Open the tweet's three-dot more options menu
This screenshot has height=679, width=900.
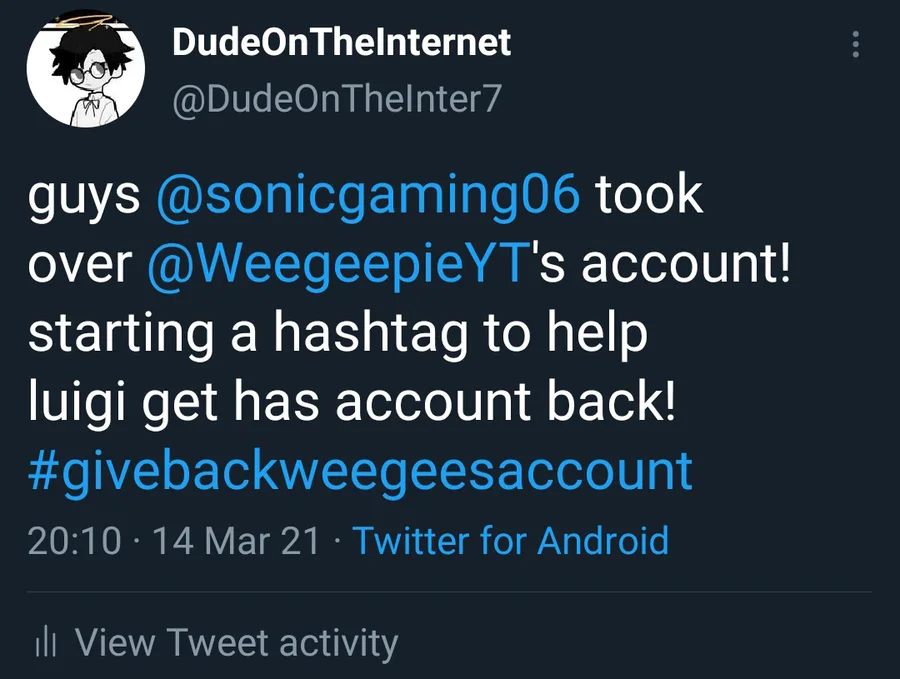click(855, 44)
